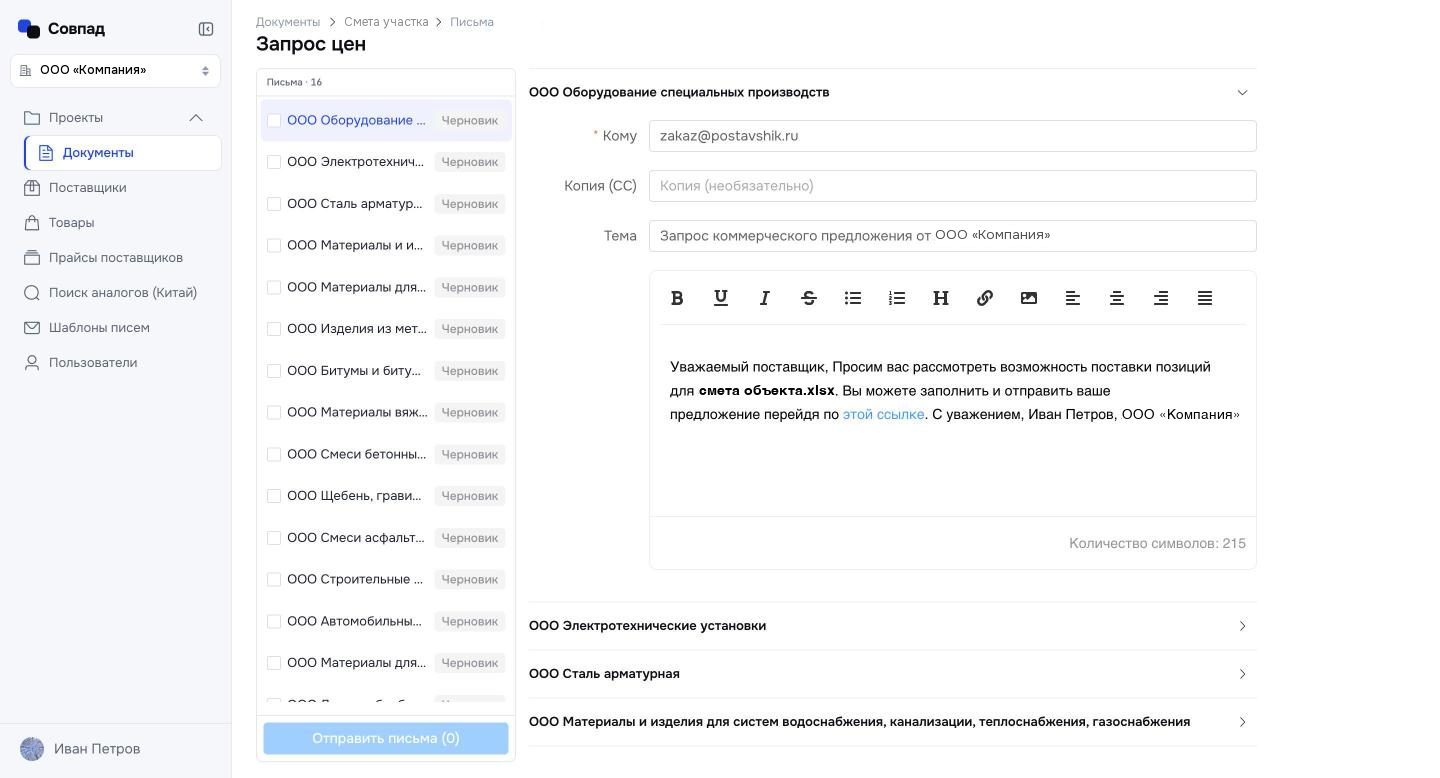The image size is (1440, 778).
Task: Justify the text
Action: click(x=1205, y=298)
